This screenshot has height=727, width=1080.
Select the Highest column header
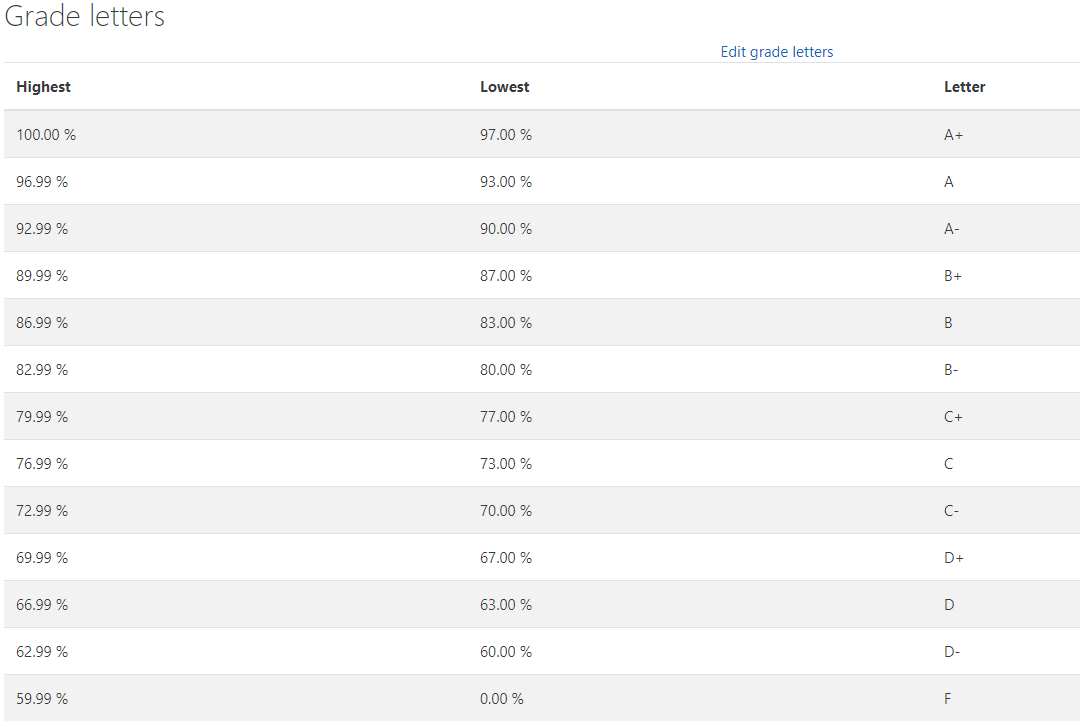(x=43, y=87)
